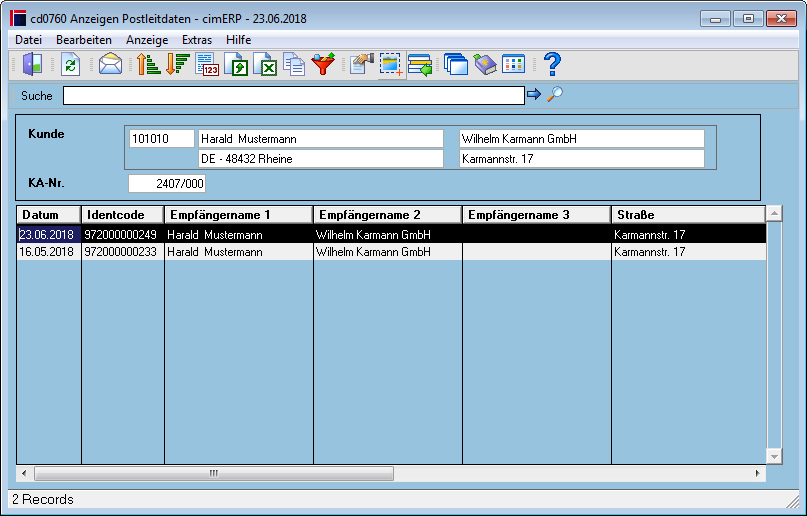Click the Identcode column header
Viewport: 807px width, 516px height.
122,215
